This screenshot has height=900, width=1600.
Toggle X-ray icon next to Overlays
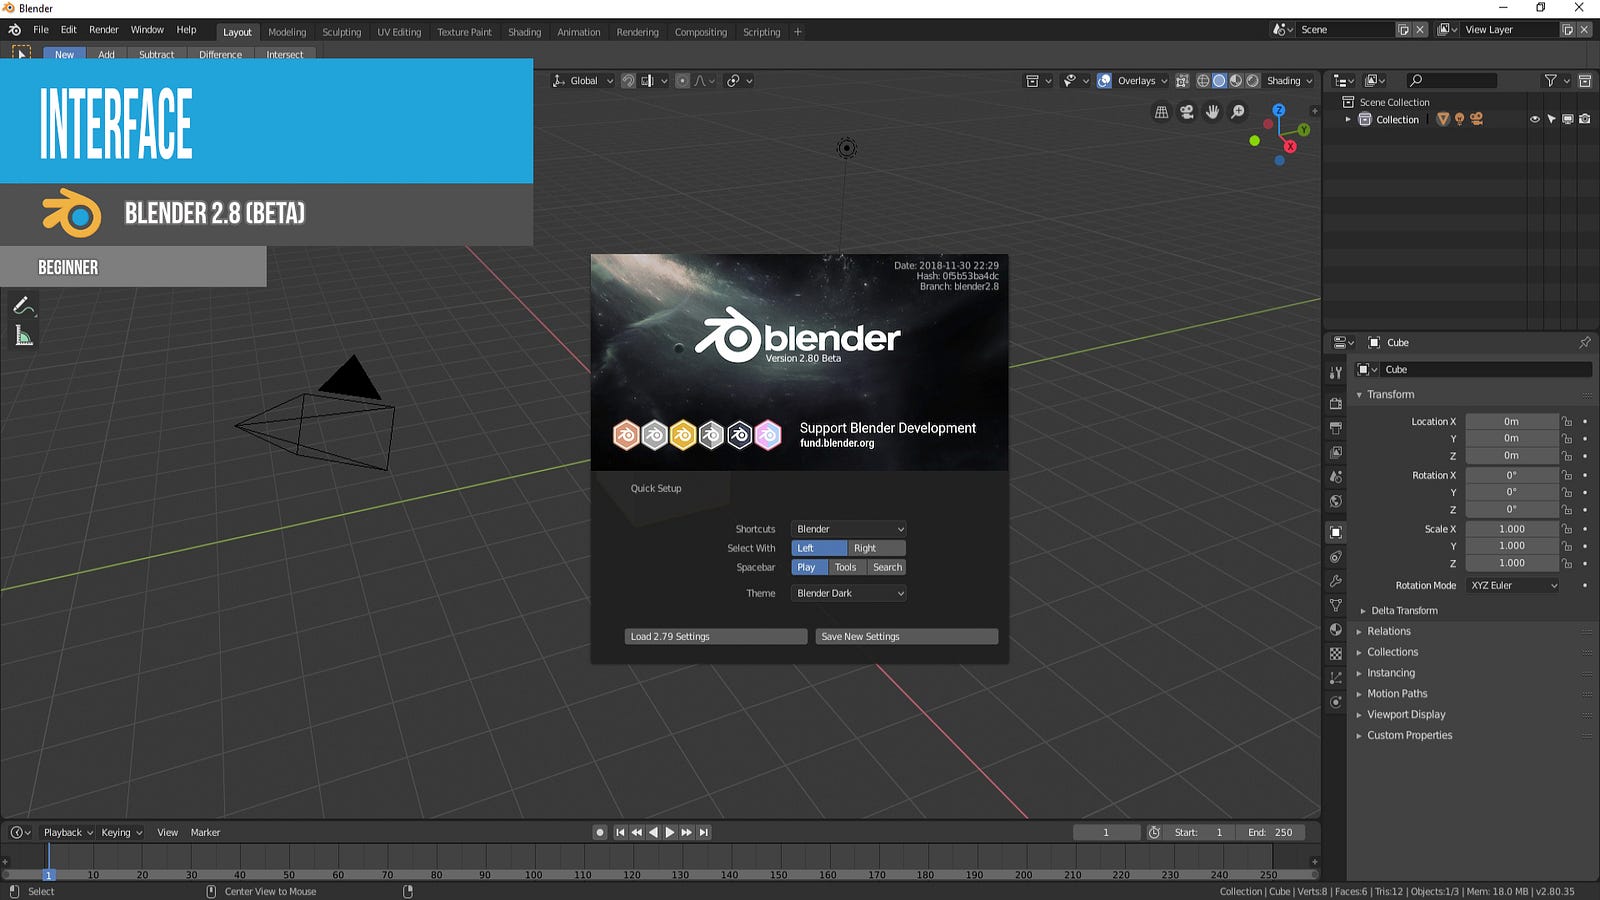coord(1182,81)
